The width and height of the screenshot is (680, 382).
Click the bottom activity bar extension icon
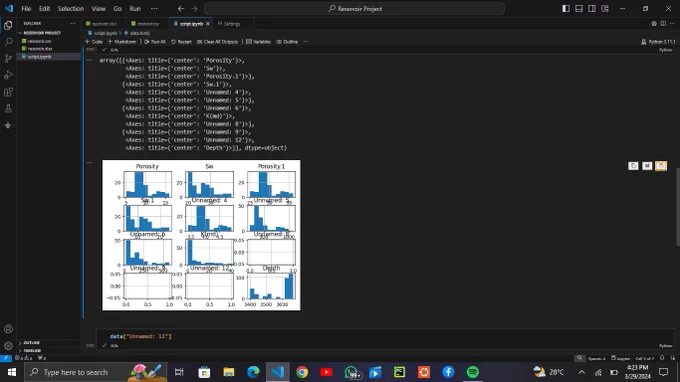[8, 125]
